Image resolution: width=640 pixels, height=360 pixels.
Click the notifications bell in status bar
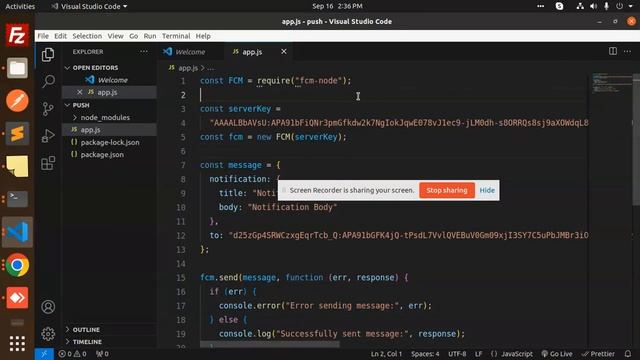coord(628,354)
